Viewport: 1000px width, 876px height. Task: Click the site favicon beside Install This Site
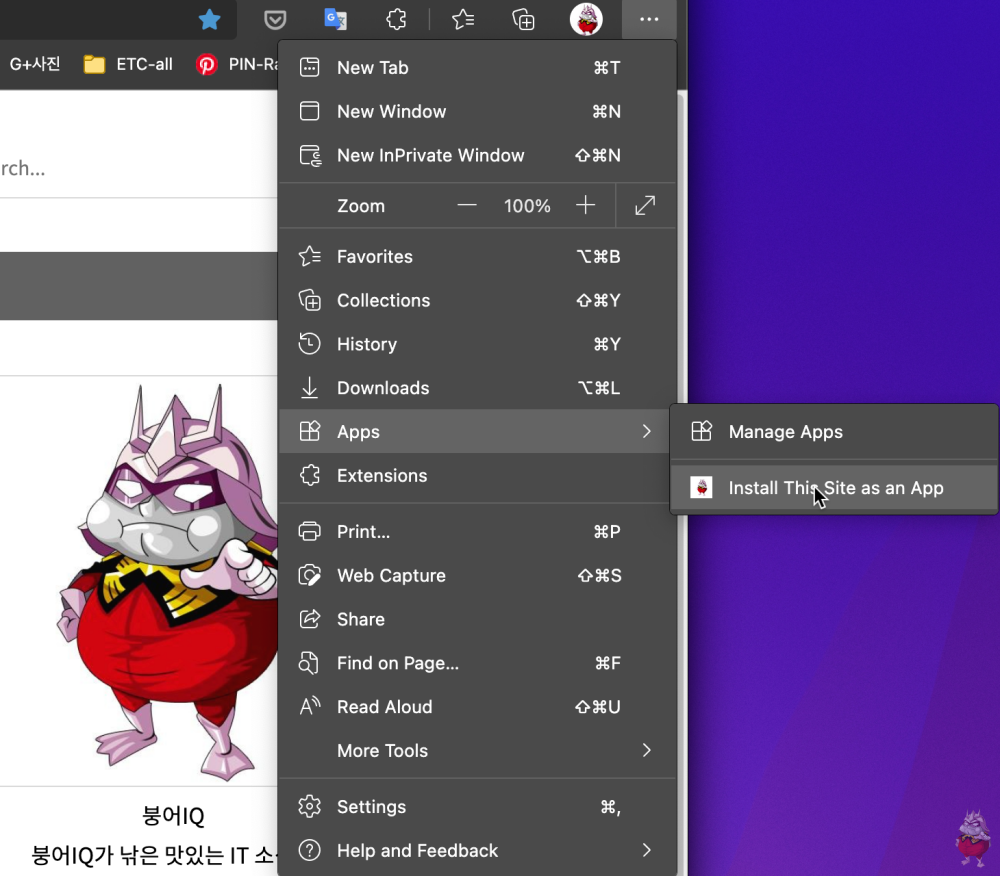click(x=701, y=488)
